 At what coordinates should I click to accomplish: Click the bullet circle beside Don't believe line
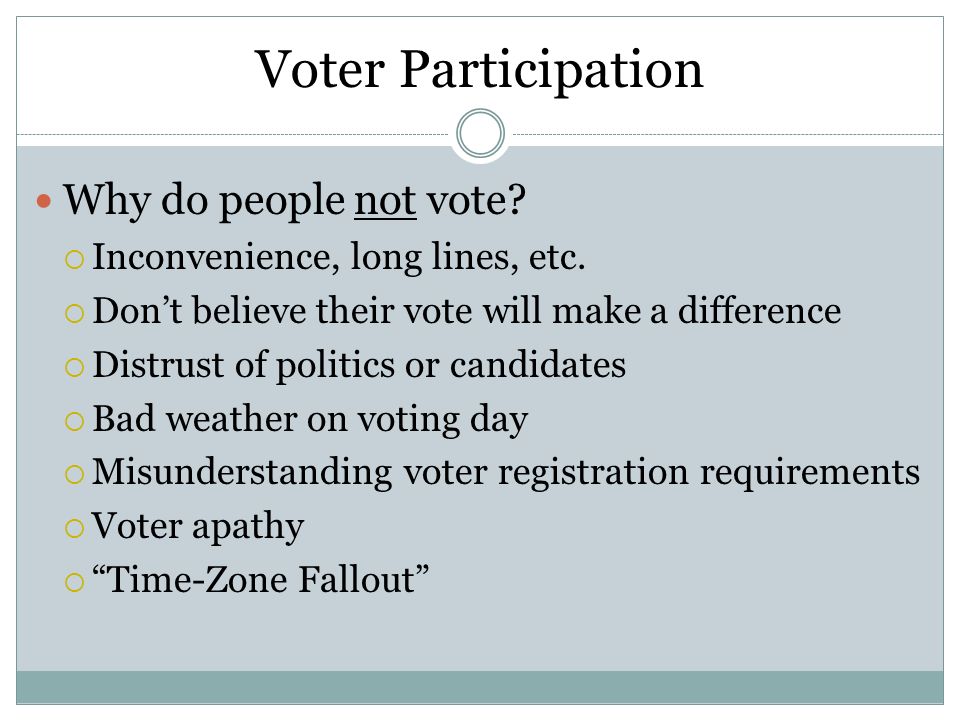74,313
